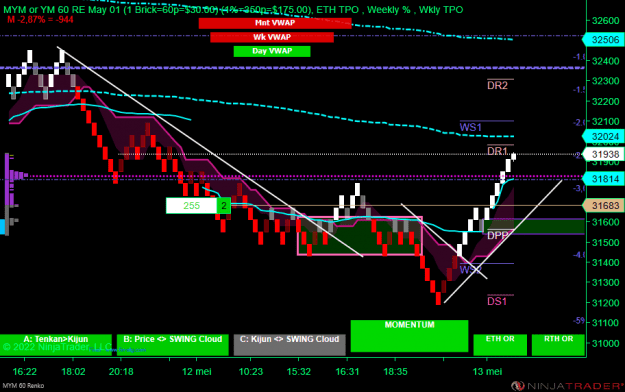Click the ETH OR green box
625x392 pixels.
point(500,345)
